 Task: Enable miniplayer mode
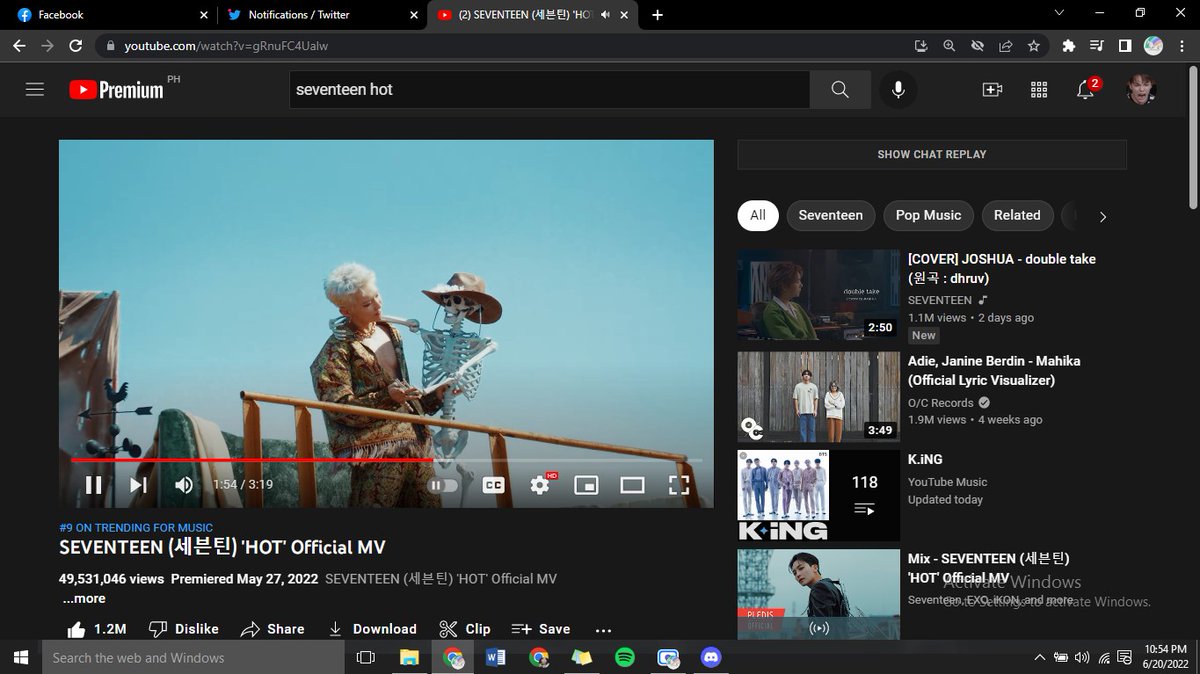point(586,485)
